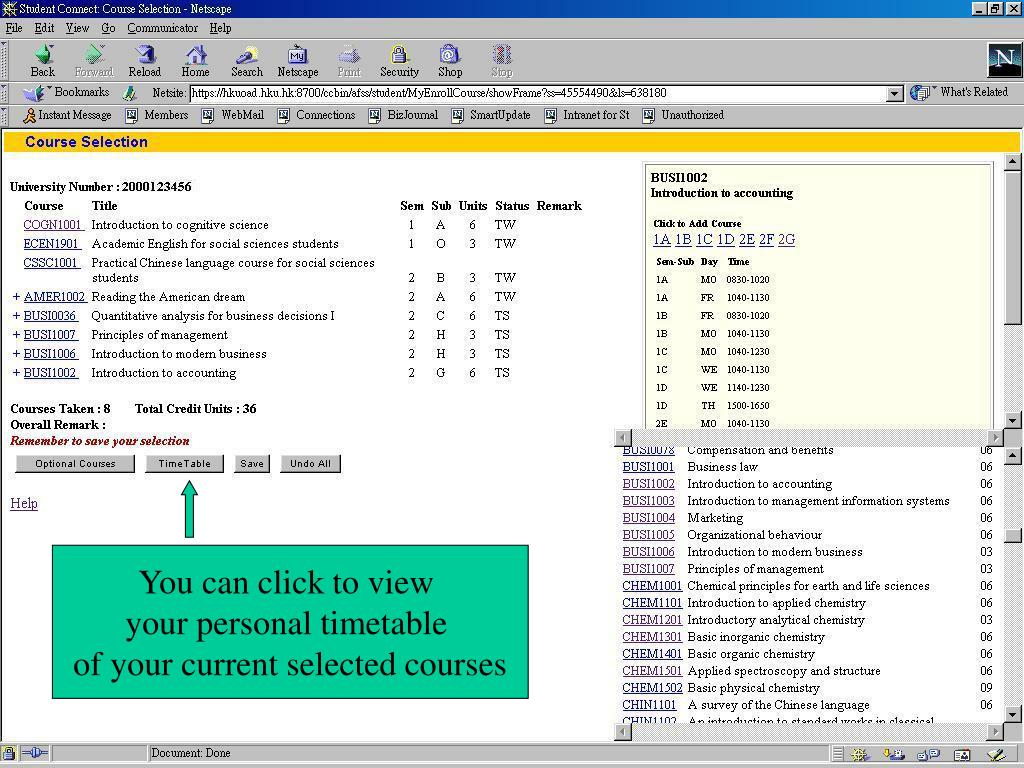The width and height of the screenshot is (1024, 768).
Task: Open the COGN1001 course link
Action: pyautogui.click(x=52, y=225)
